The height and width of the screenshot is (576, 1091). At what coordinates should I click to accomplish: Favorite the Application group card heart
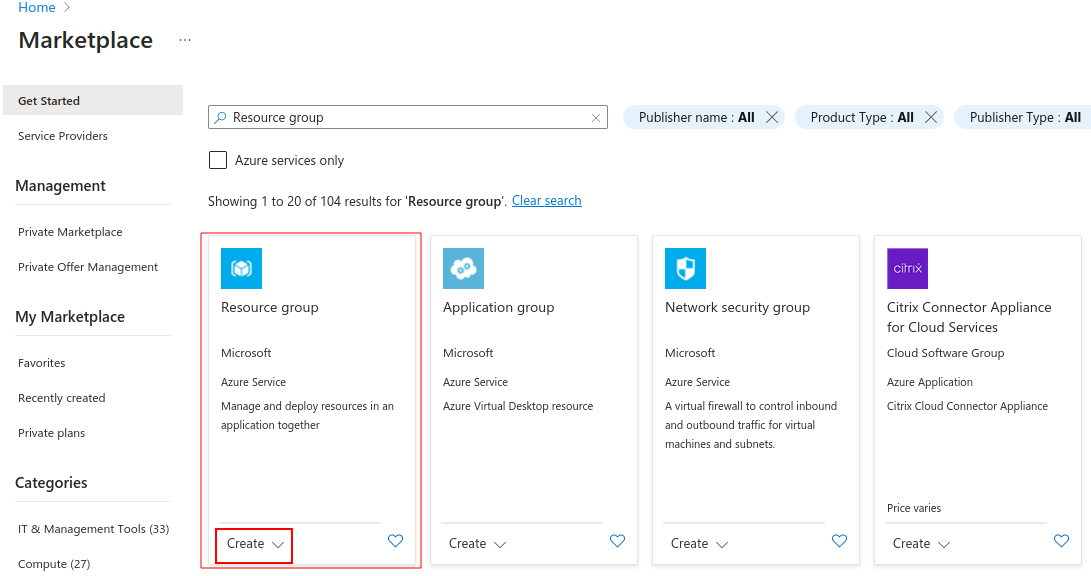(617, 541)
